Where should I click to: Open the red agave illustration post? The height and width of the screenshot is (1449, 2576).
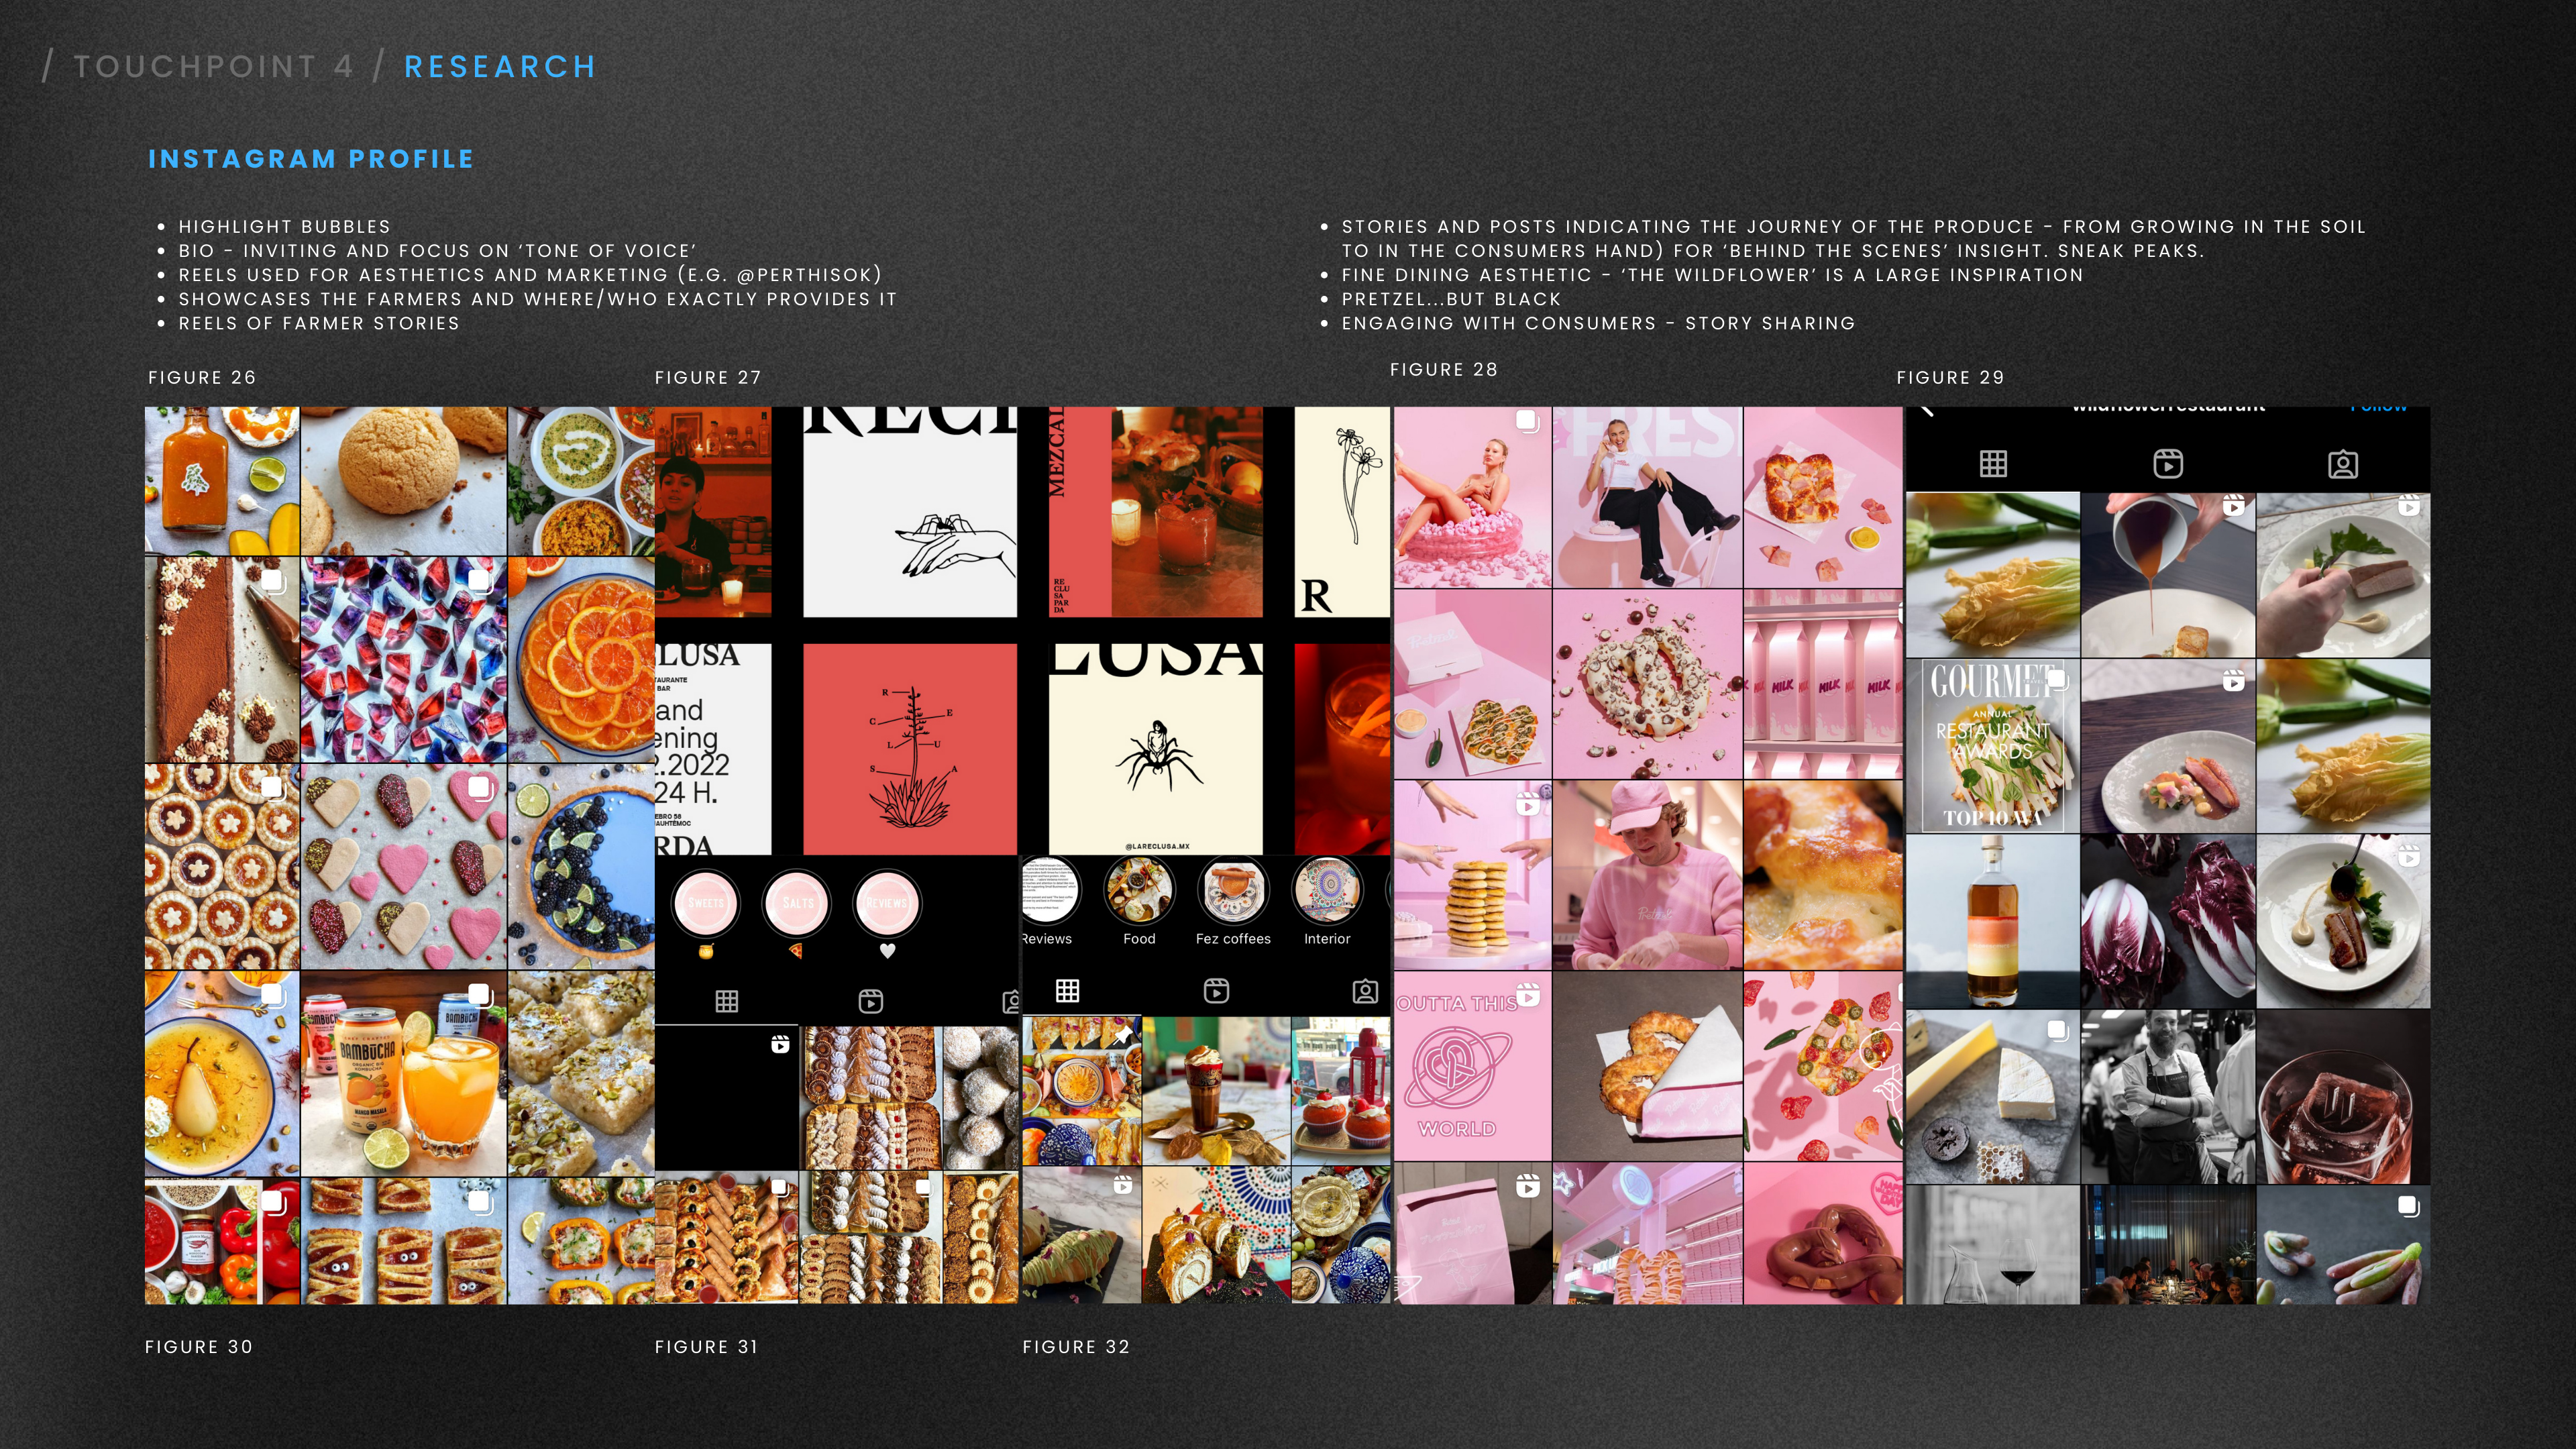click(x=910, y=748)
